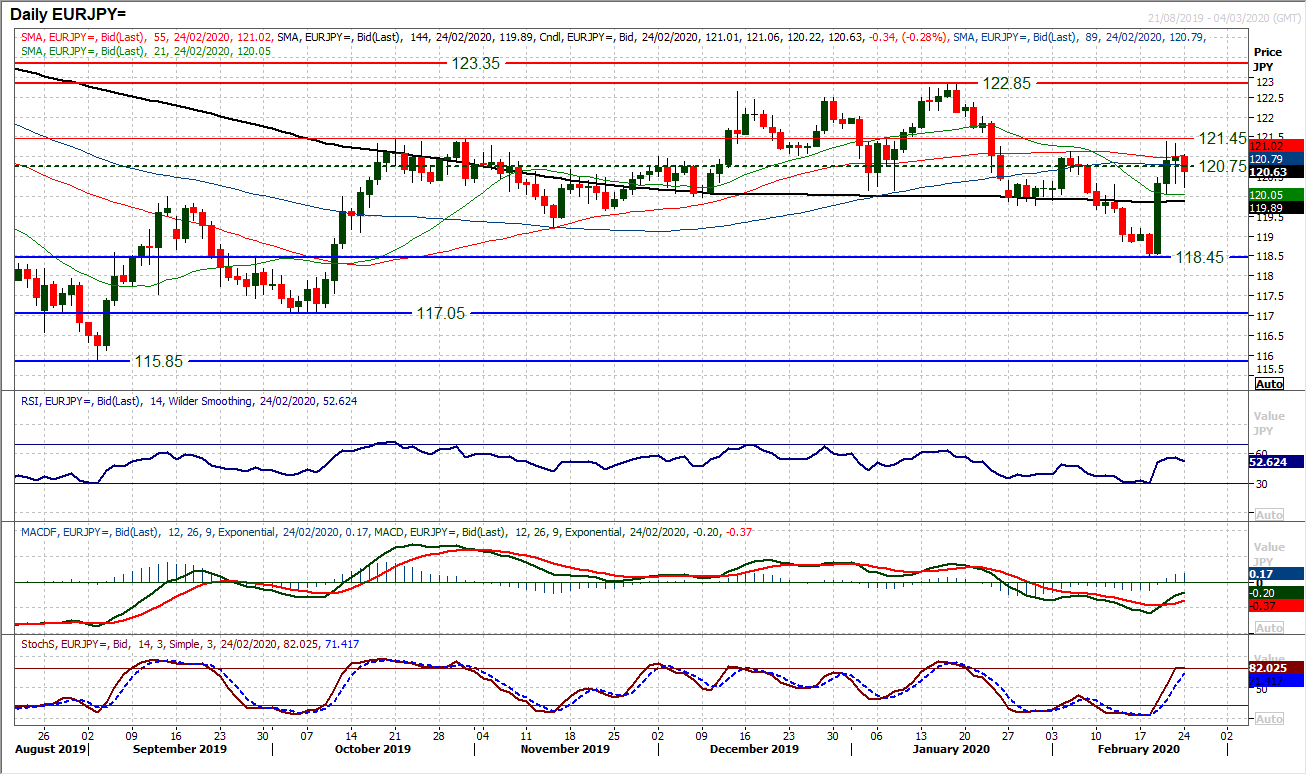This screenshot has width=1307, height=775.
Task: Click the Price JPY axis header
Action: point(1267,59)
